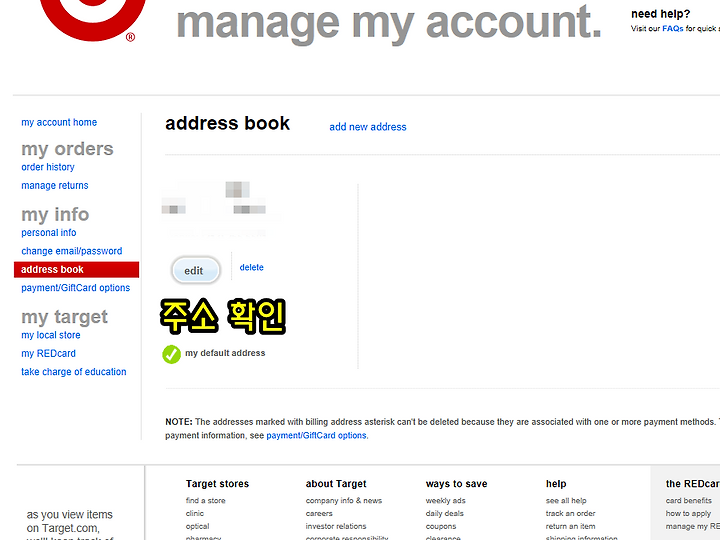Follow payment/GiftCard options link in NOTE
Viewport: 720px width, 540px height.
[x=316, y=435]
